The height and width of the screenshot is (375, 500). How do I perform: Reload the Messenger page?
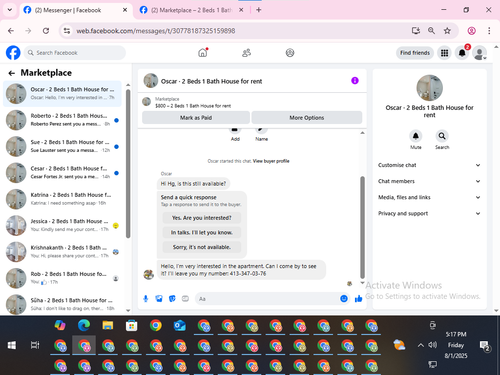(46, 31)
